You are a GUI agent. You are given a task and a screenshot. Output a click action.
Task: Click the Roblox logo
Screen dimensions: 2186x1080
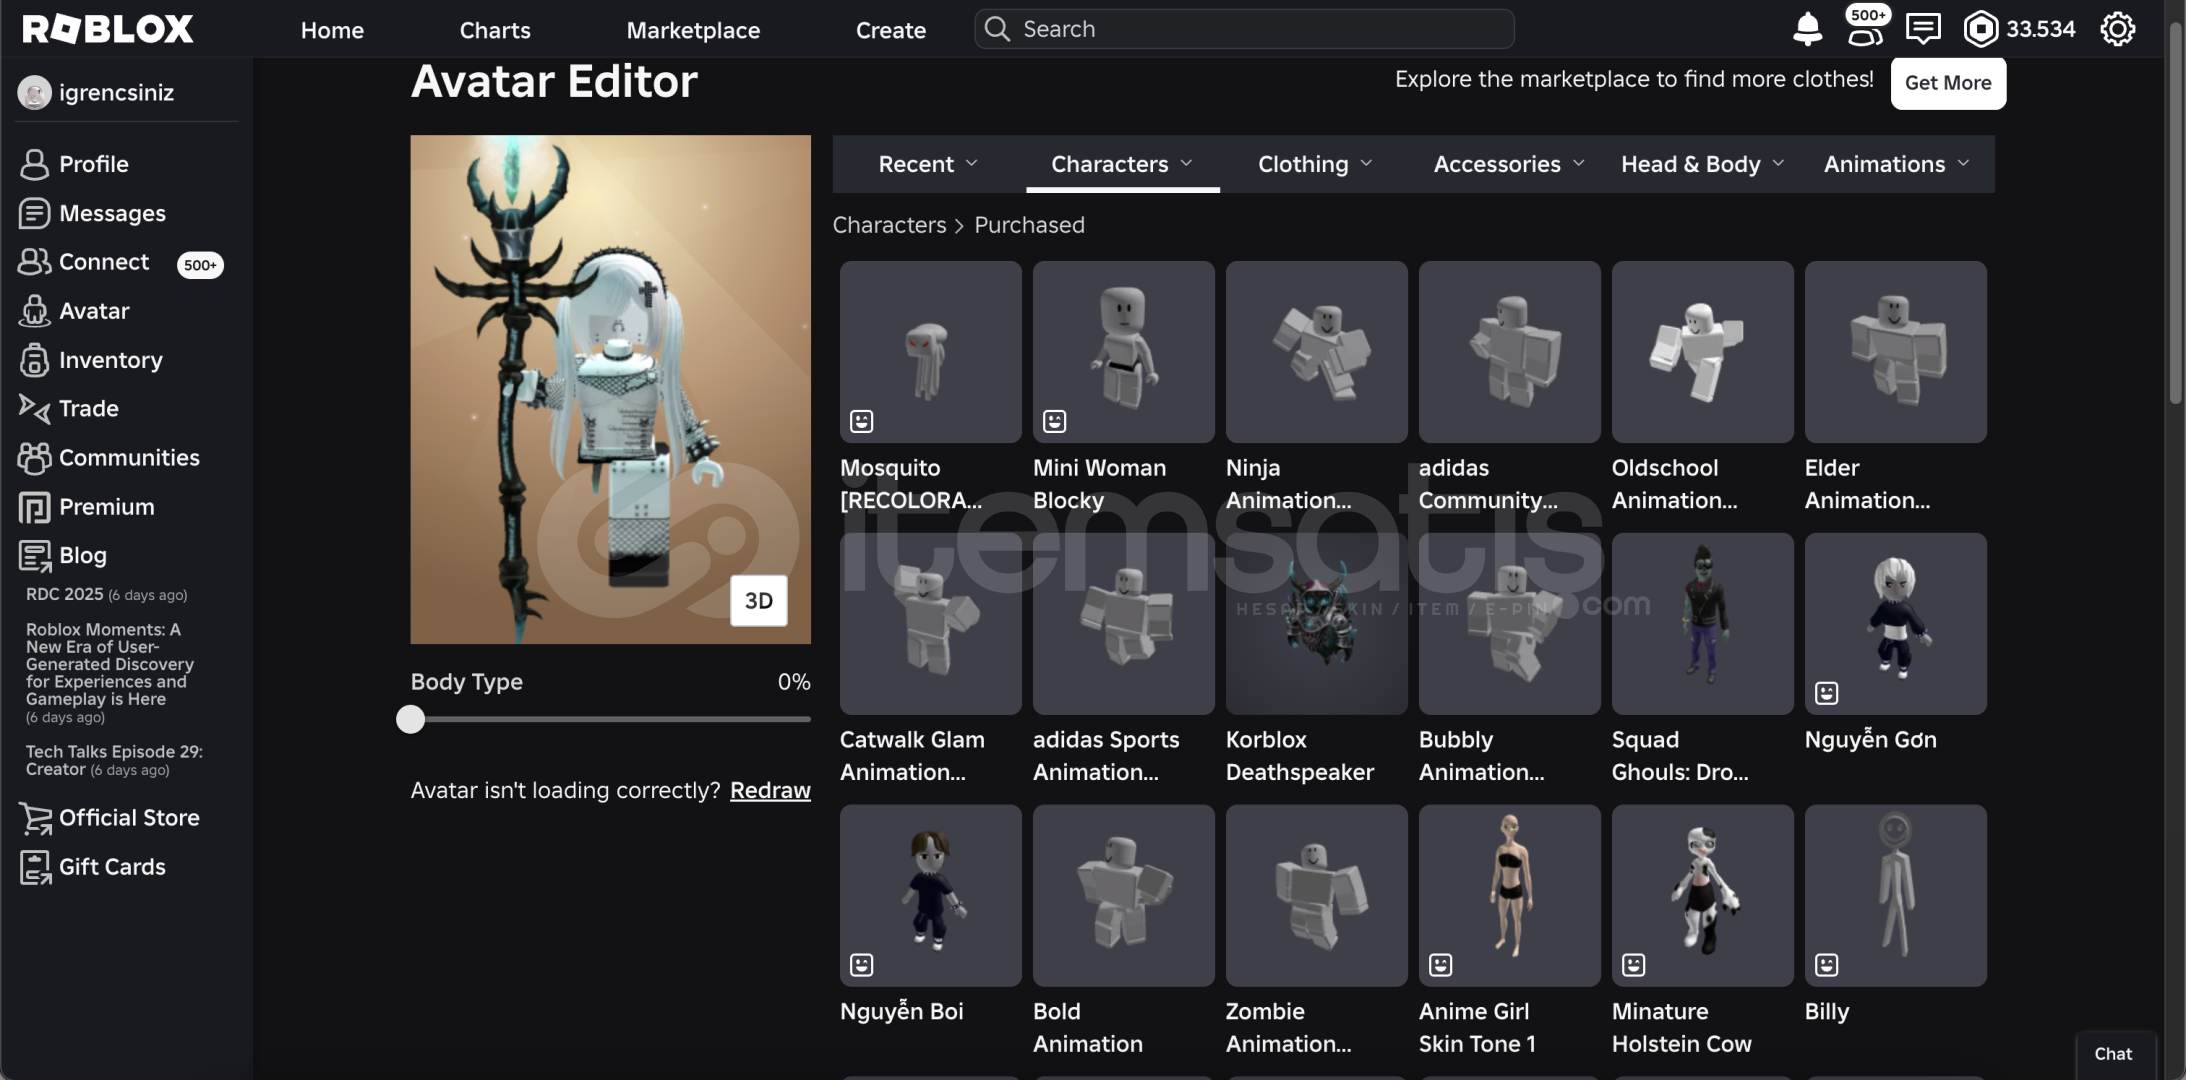108,29
